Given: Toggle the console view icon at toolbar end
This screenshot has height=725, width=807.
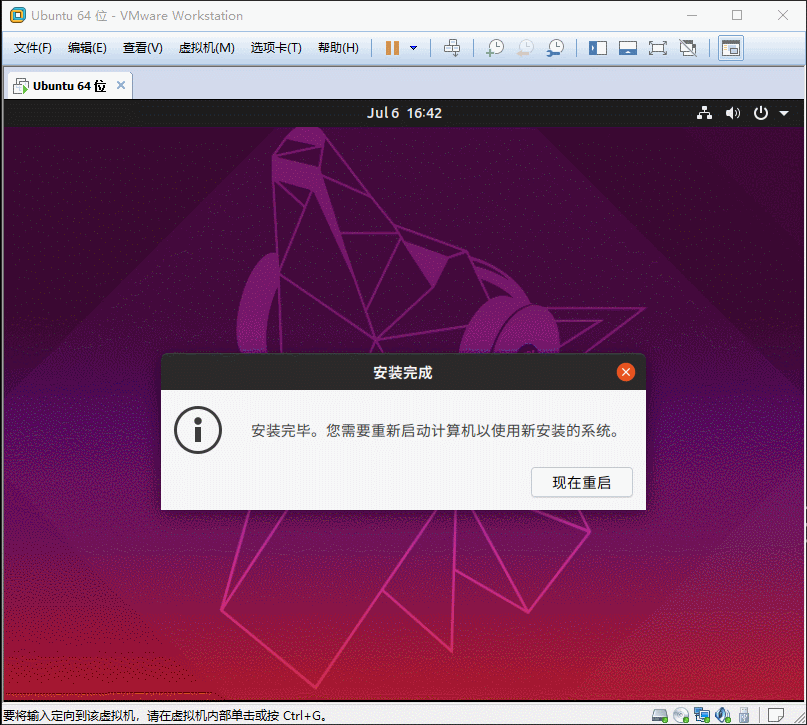Looking at the screenshot, I should (x=731, y=48).
